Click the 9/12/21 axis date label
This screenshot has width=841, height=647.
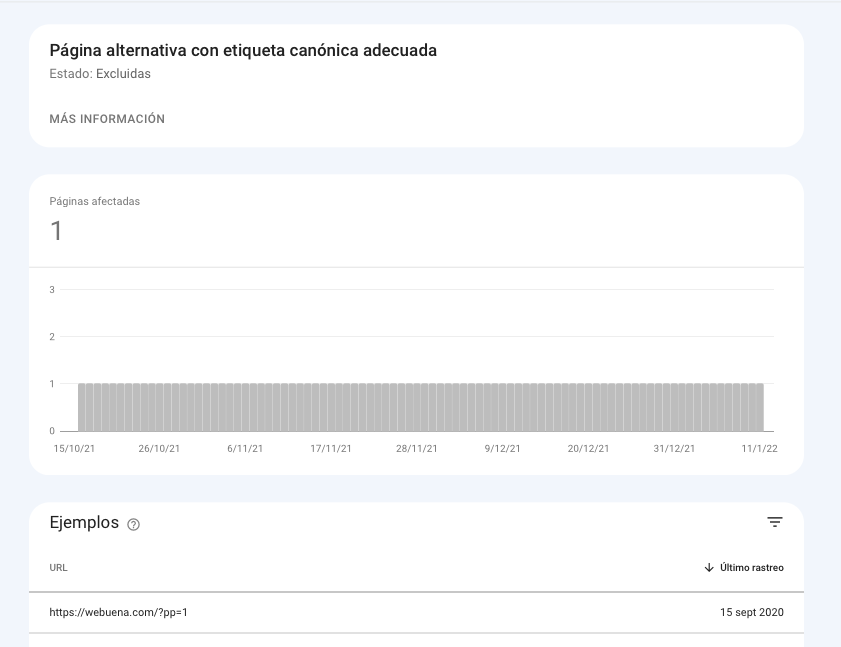[x=503, y=449]
